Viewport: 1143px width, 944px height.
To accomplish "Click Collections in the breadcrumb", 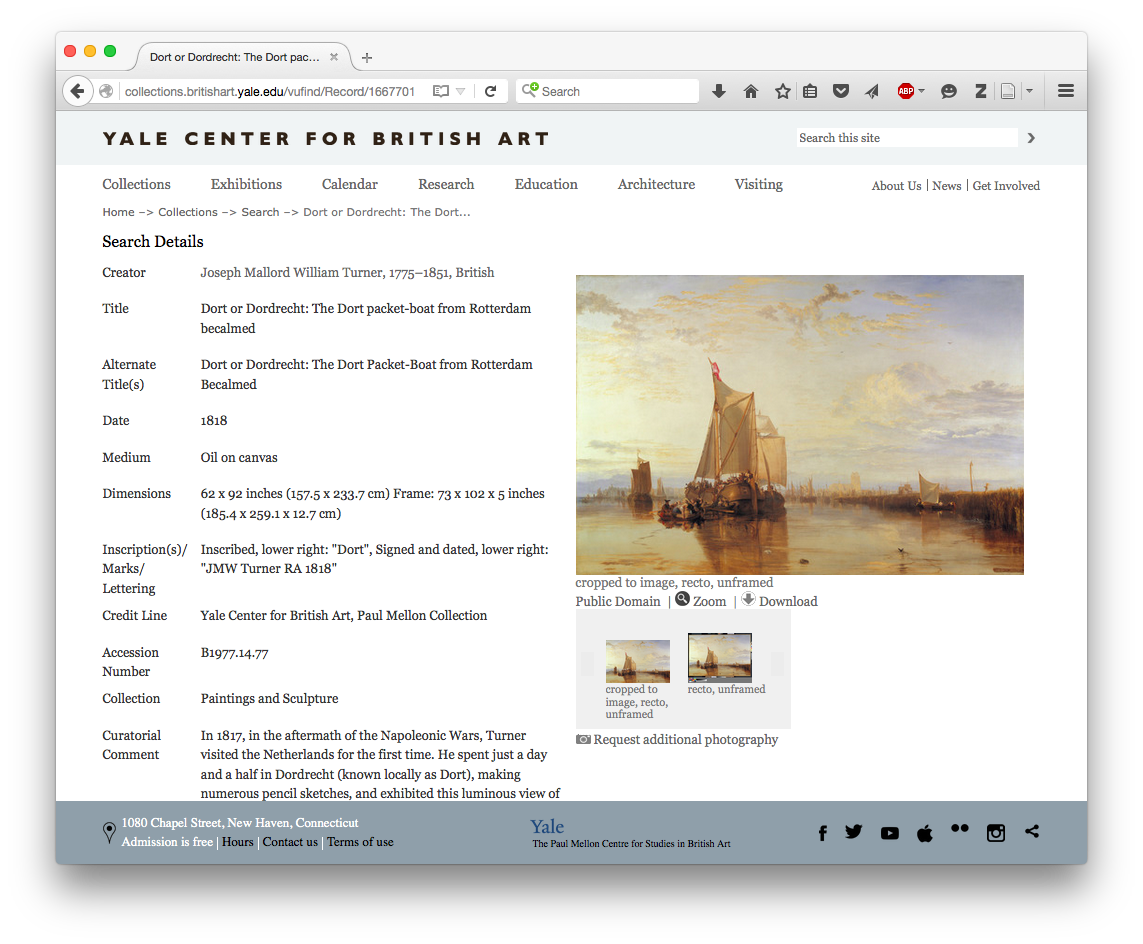I will coord(187,212).
